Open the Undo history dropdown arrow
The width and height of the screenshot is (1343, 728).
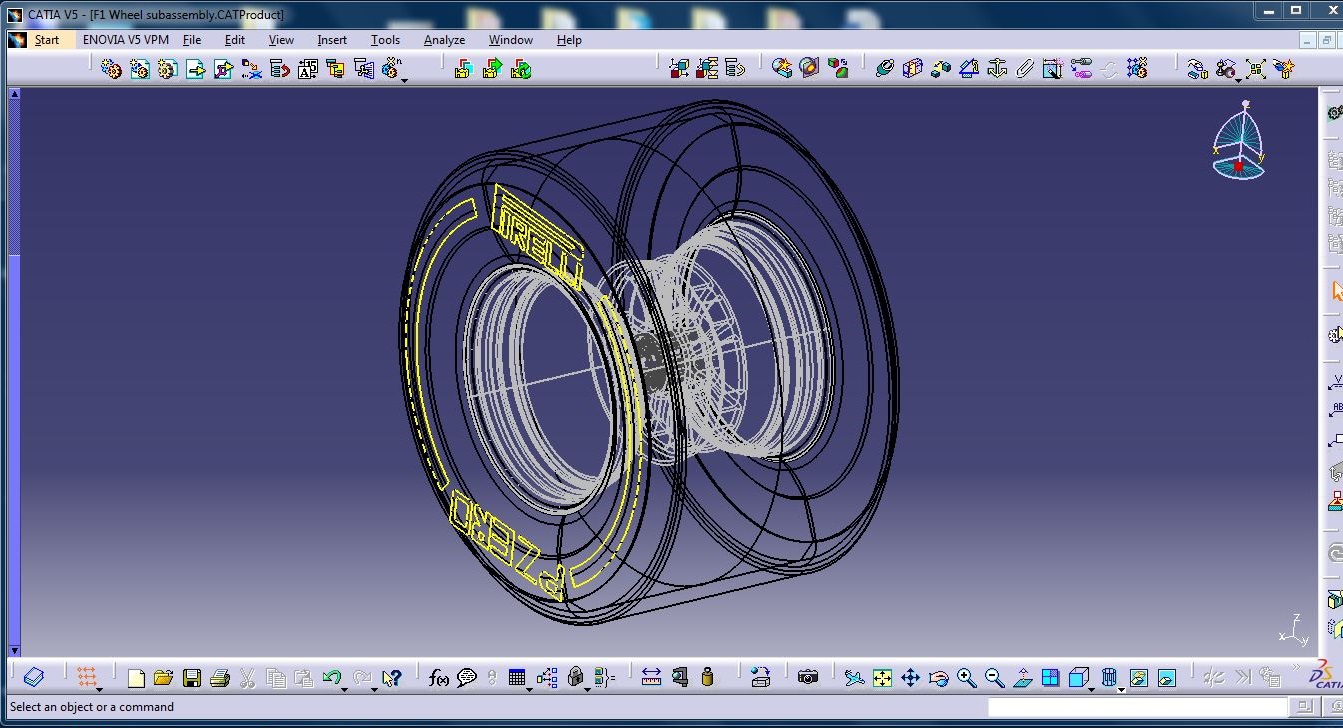point(345,689)
